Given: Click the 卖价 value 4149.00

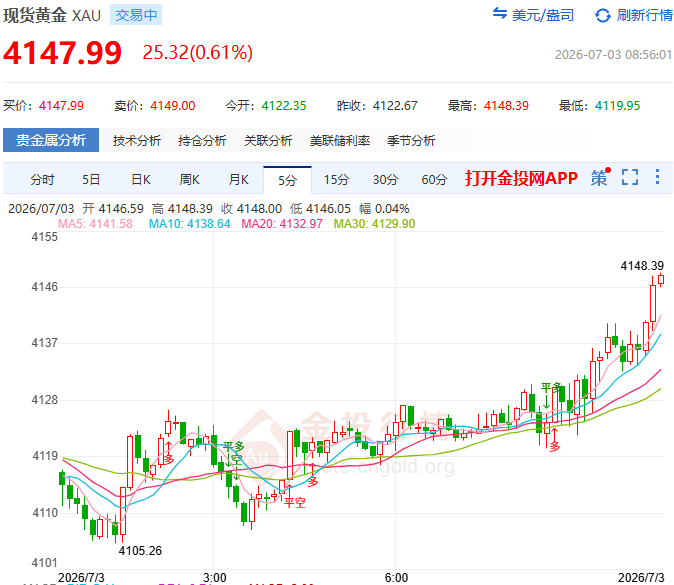Looking at the screenshot, I should (172, 106).
